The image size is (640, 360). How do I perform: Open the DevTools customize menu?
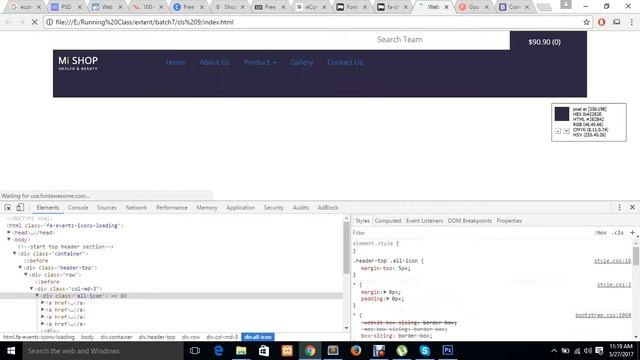tap(619, 207)
